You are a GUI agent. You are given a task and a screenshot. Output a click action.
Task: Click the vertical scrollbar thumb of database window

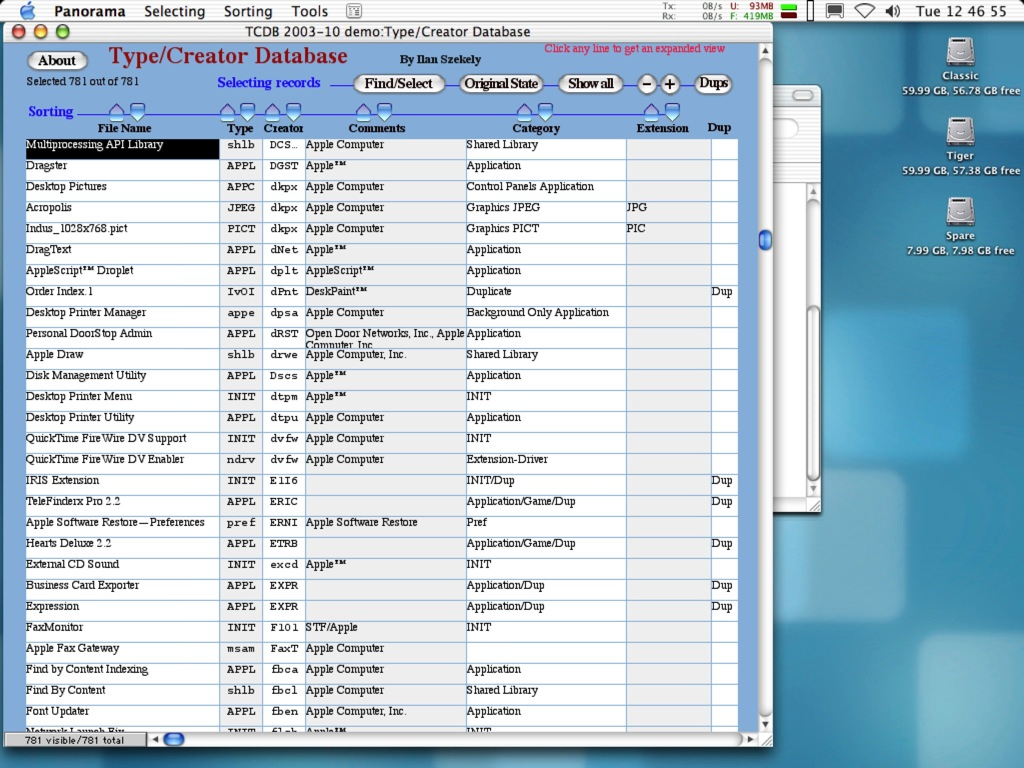(x=765, y=240)
